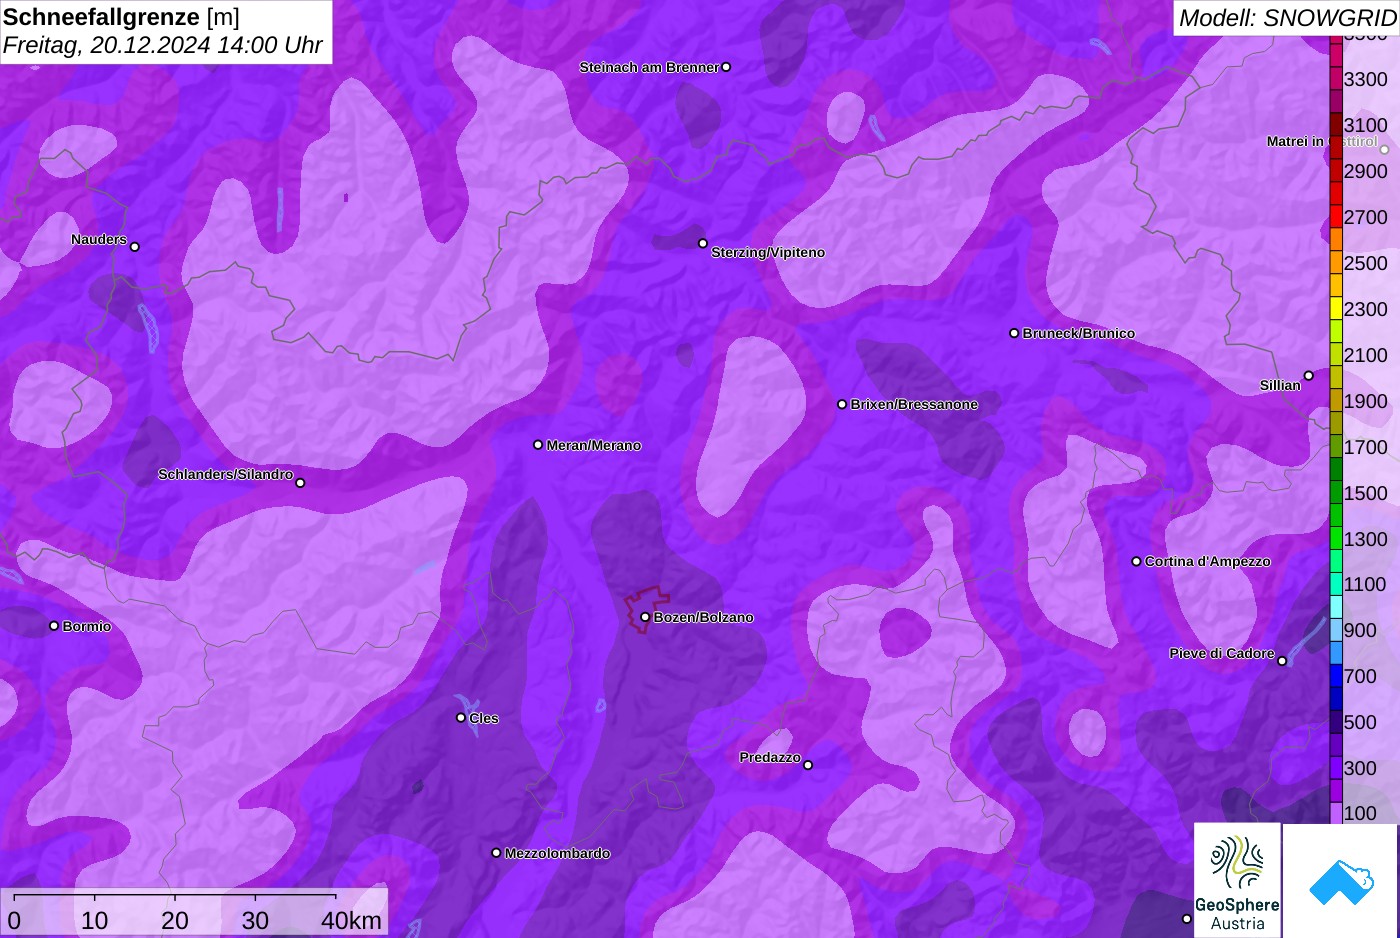
Task: Click the Sillian marker dot
Action: 1308,376
